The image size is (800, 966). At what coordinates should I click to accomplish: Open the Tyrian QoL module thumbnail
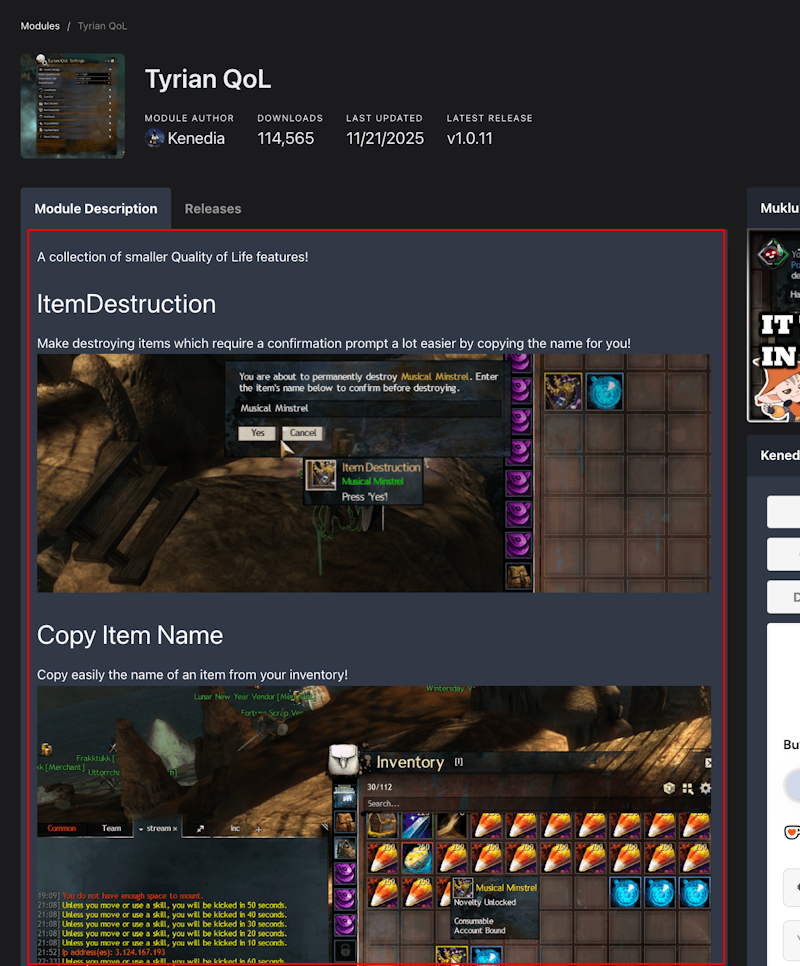coord(73,106)
